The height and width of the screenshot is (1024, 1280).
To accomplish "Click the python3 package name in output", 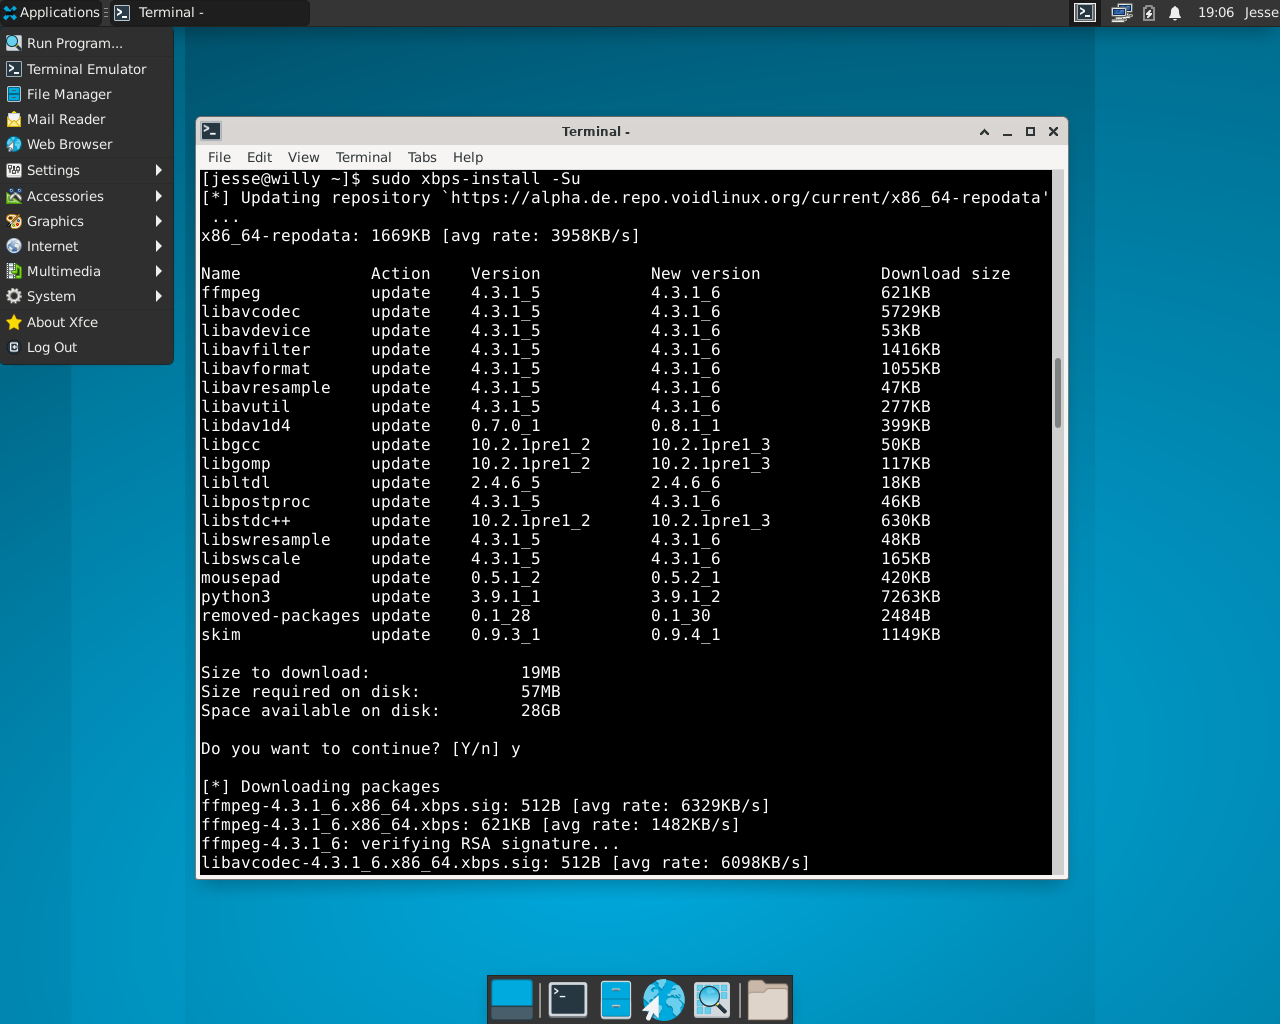I will (x=236, y=597).
